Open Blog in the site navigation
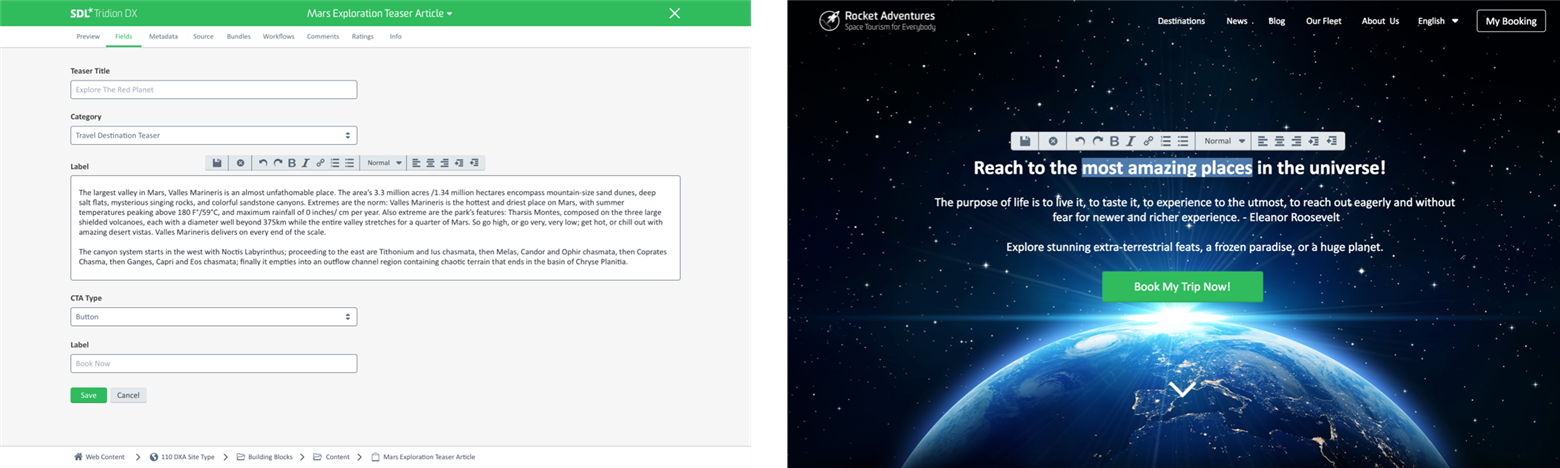This screenshot has width=1560, height=468. point(1277,21)
